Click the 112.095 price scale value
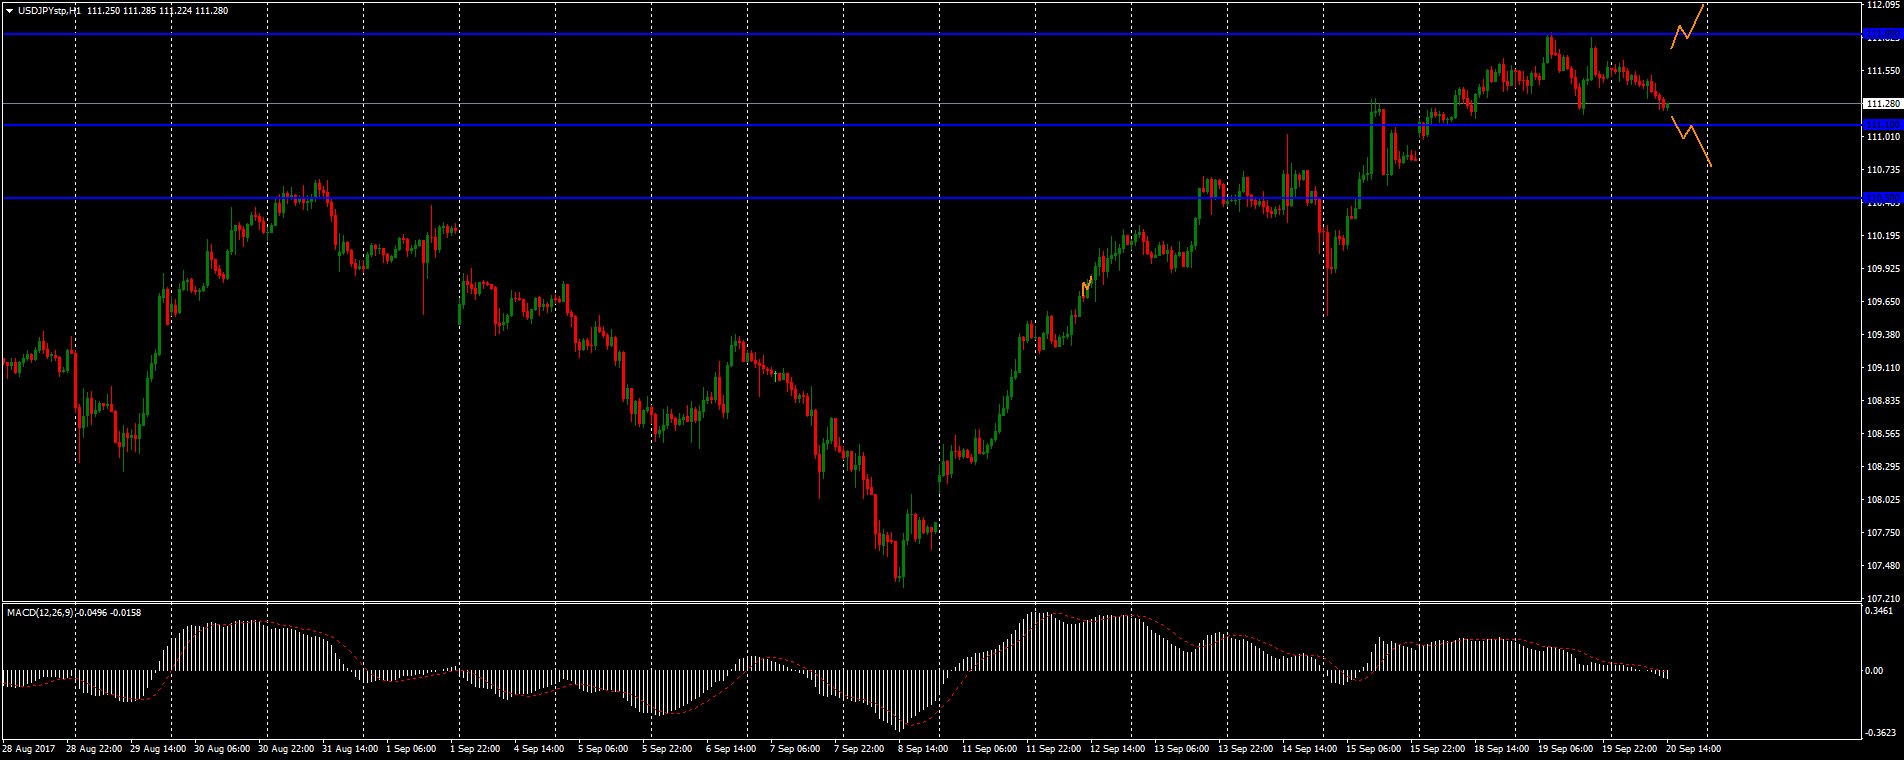1904x760 pixels. point(1883,6)
